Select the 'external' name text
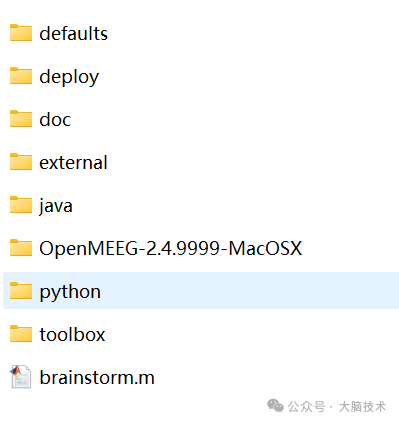Screen dimensions: 399x423 (73, 163)
